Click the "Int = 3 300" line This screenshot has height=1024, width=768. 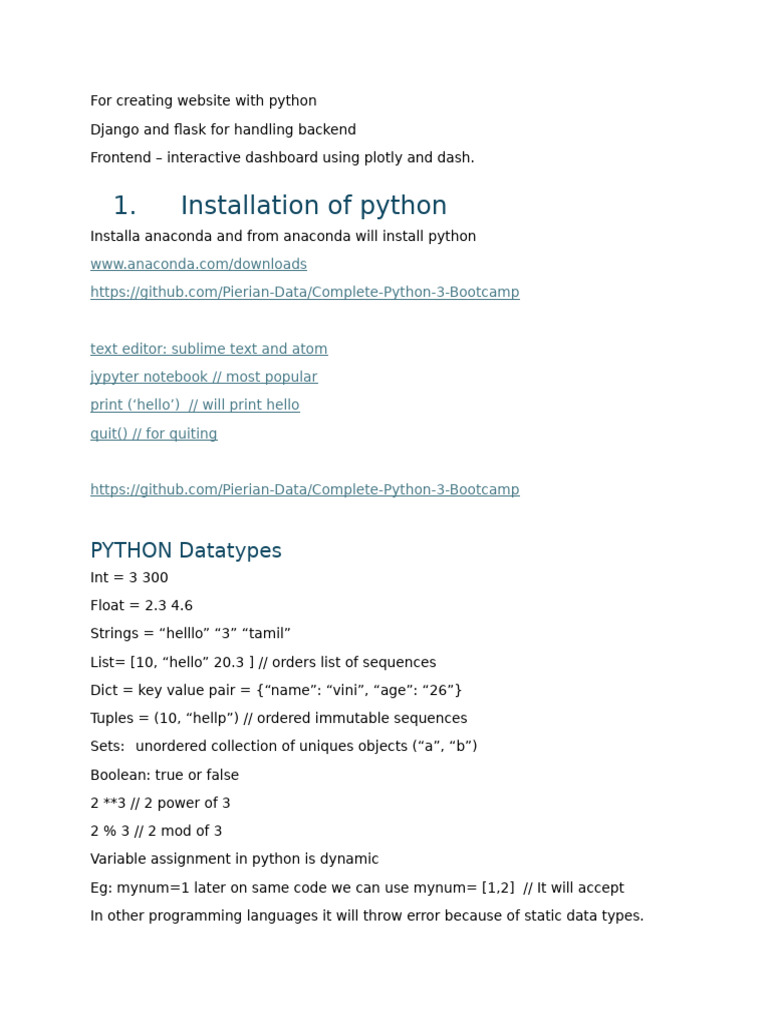(x=129, y=578)
